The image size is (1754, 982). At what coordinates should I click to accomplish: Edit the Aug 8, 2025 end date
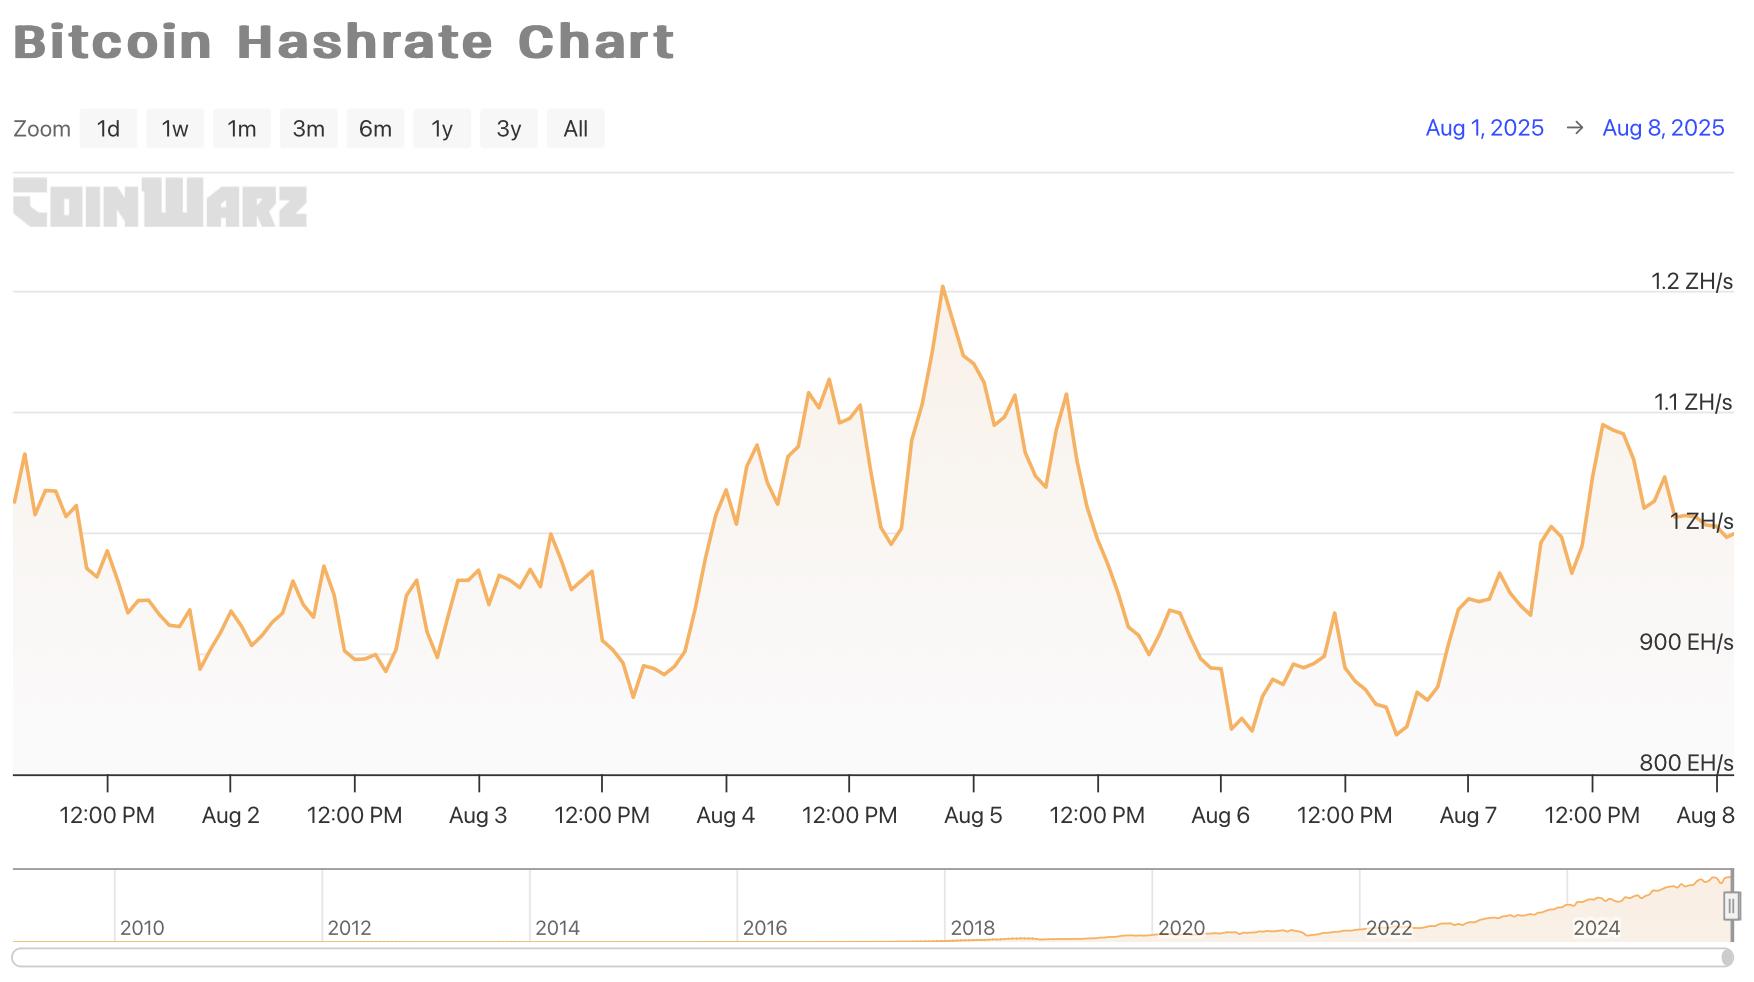coord(1663,128)
